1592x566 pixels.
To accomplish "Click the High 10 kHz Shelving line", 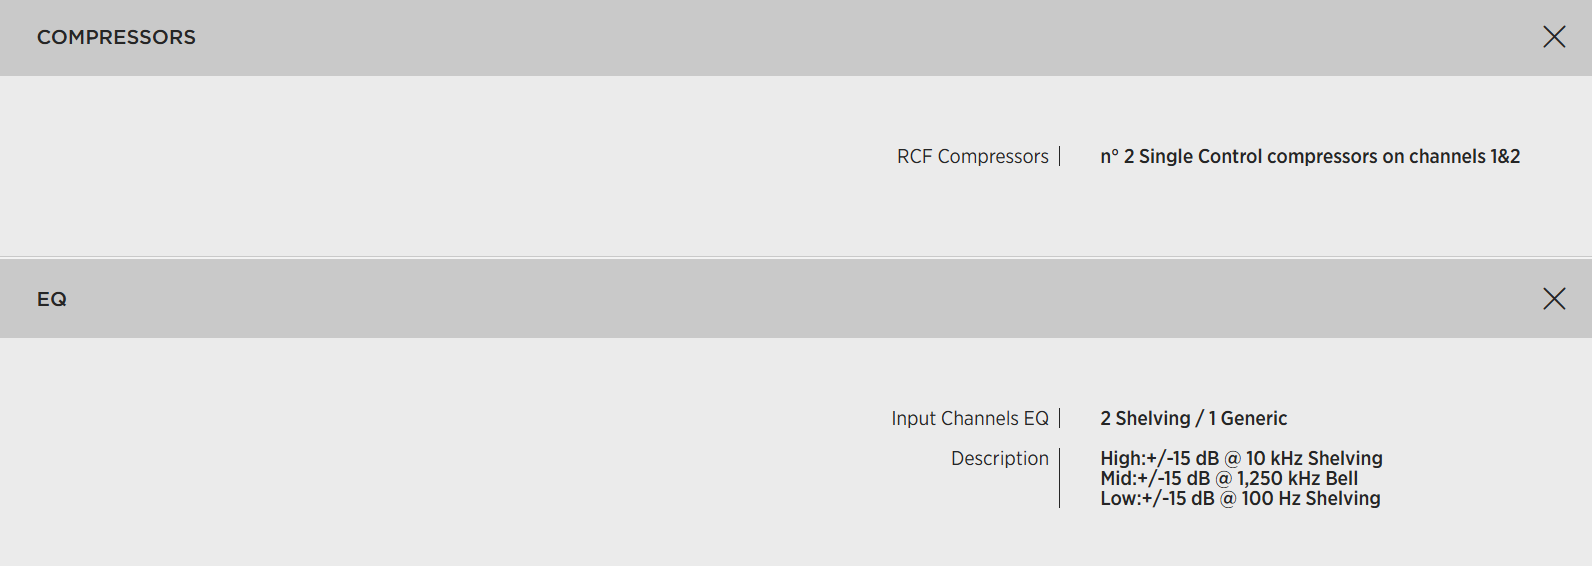I will coord(1241,459).
